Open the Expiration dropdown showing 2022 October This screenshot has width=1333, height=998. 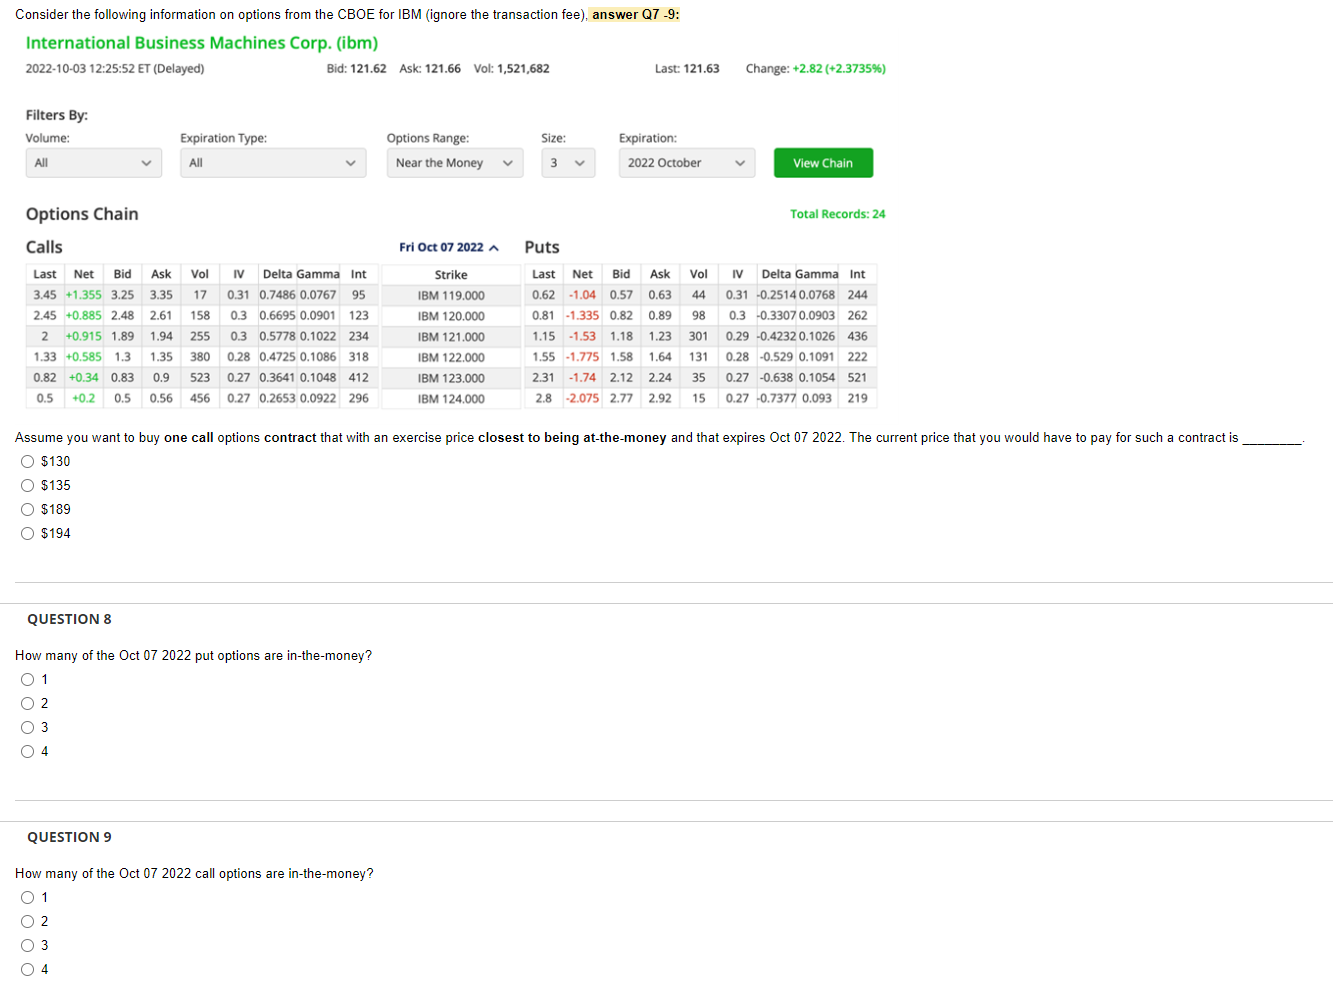[x=686, y=162]
